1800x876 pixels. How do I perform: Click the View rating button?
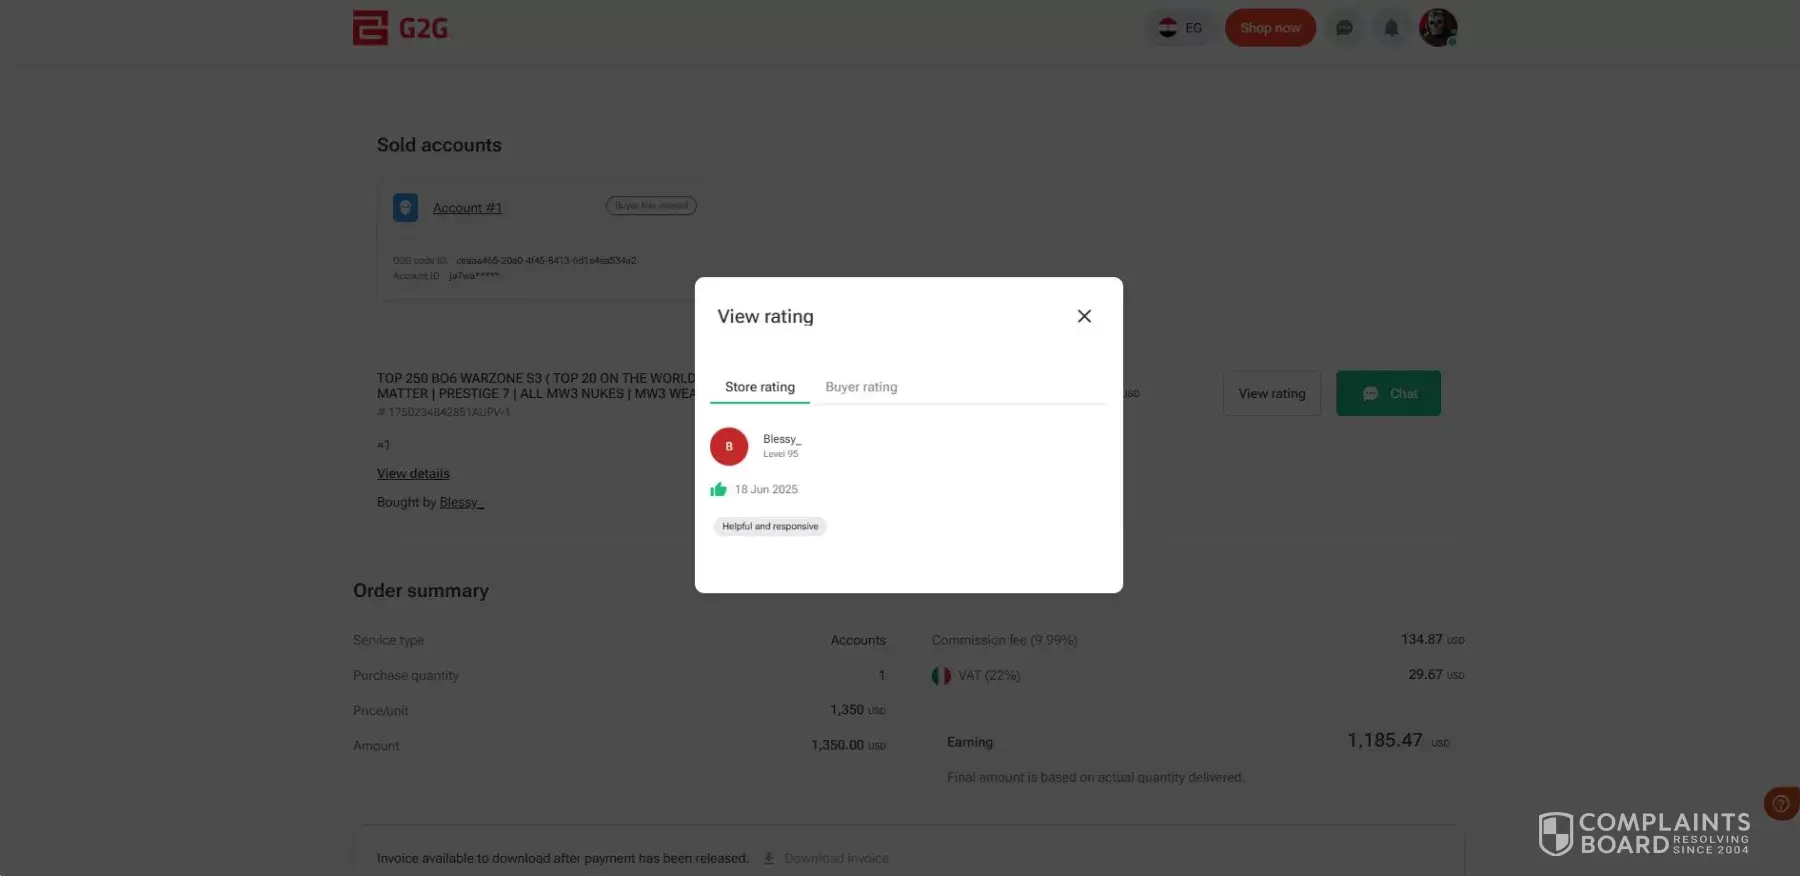point(1272,394)
